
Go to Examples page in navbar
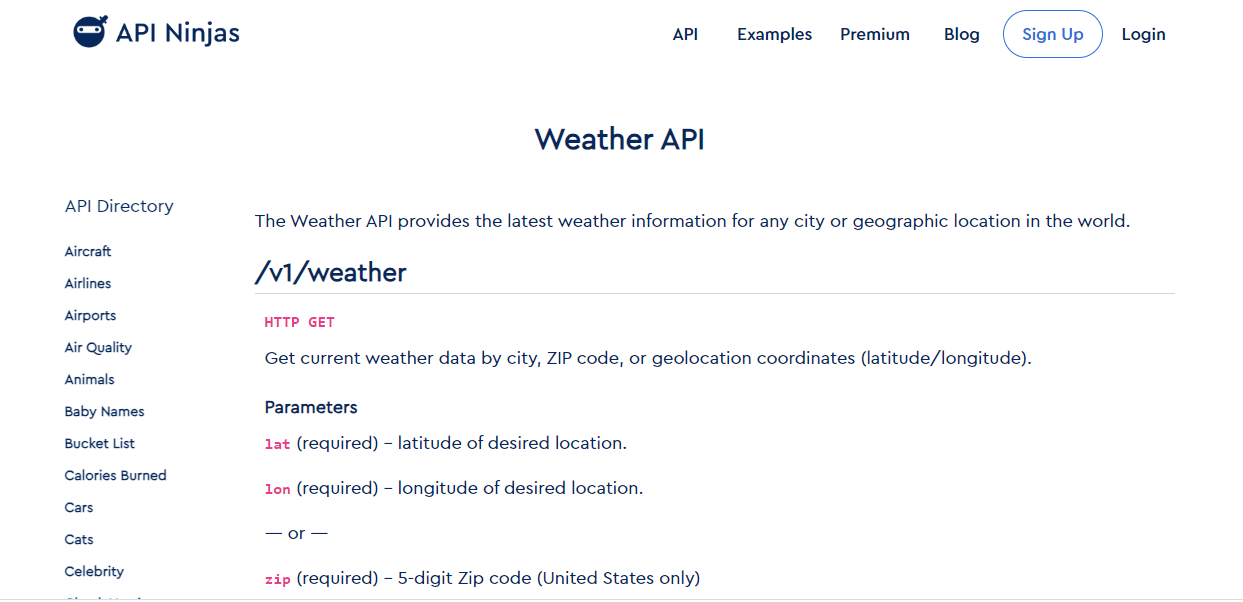774,34
